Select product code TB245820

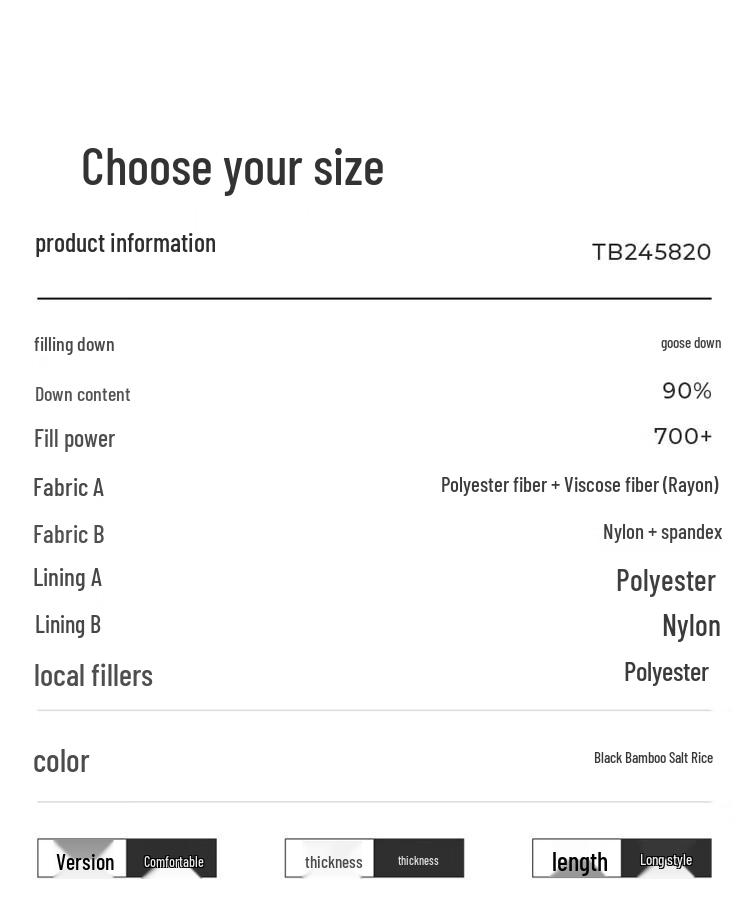[651, 252]
